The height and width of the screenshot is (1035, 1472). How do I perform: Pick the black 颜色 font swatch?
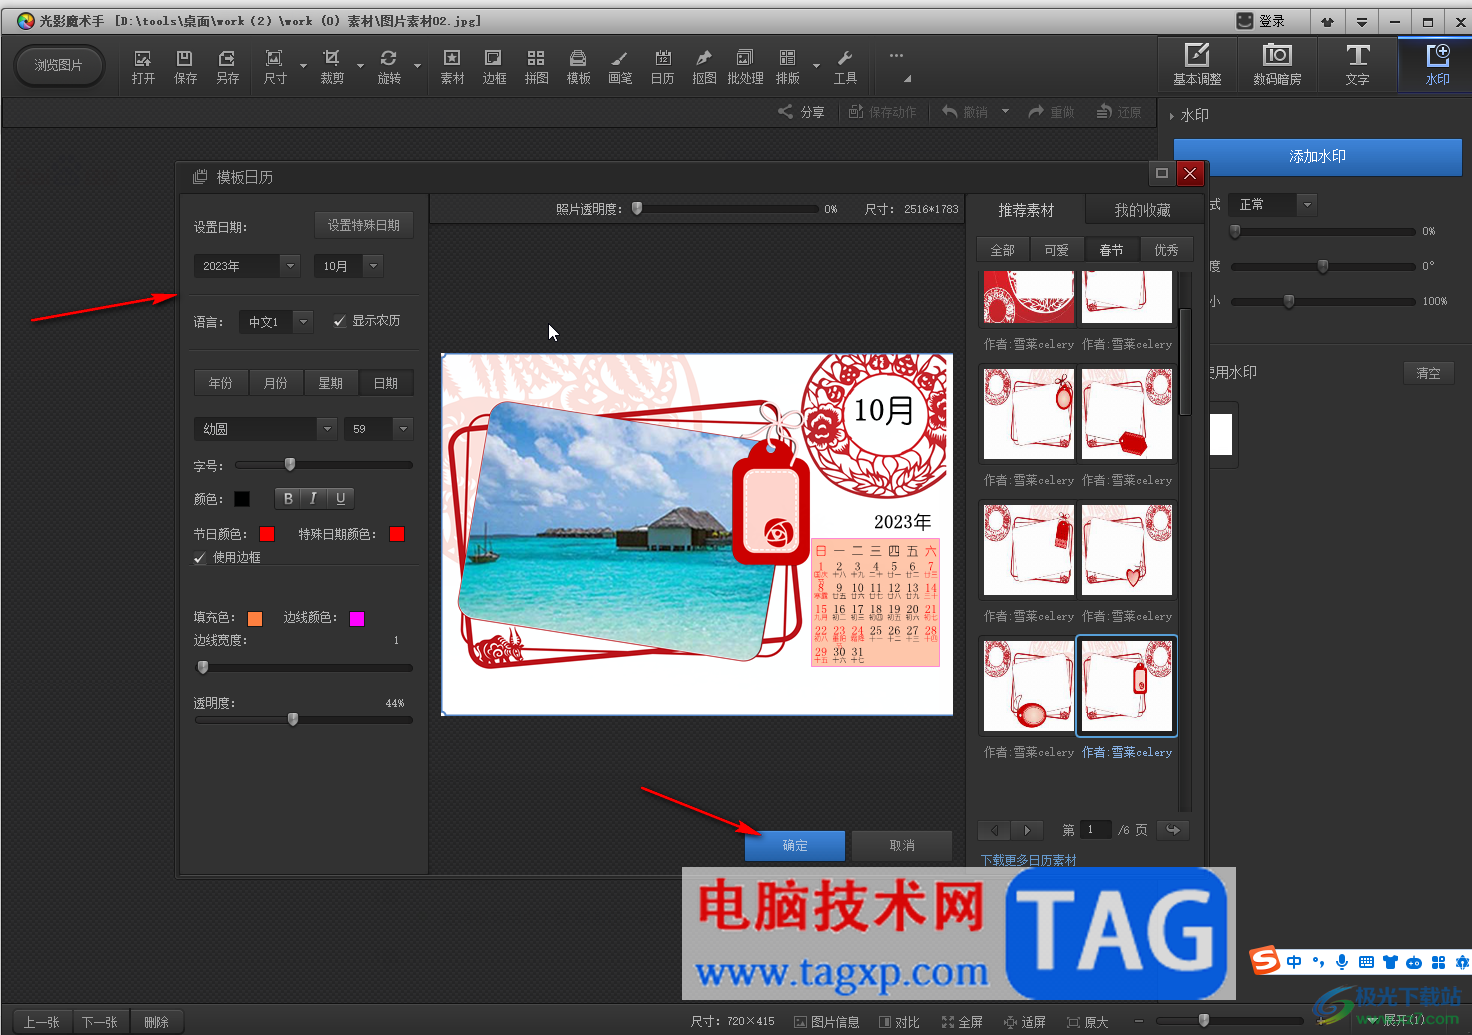coord(241,499)
